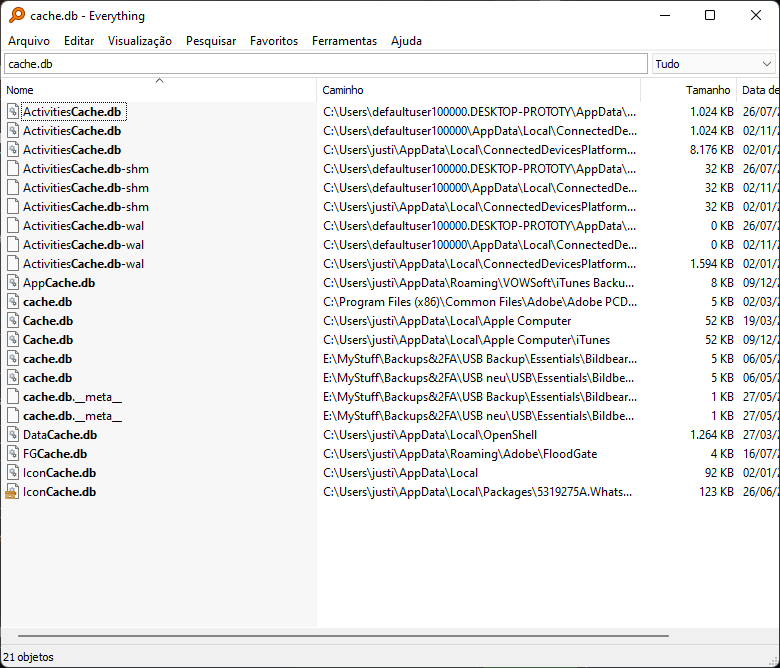This screenshot has width=780, height=668.
Task: Click the 8.176 KB size cell
Action: (x=711, y=150)
